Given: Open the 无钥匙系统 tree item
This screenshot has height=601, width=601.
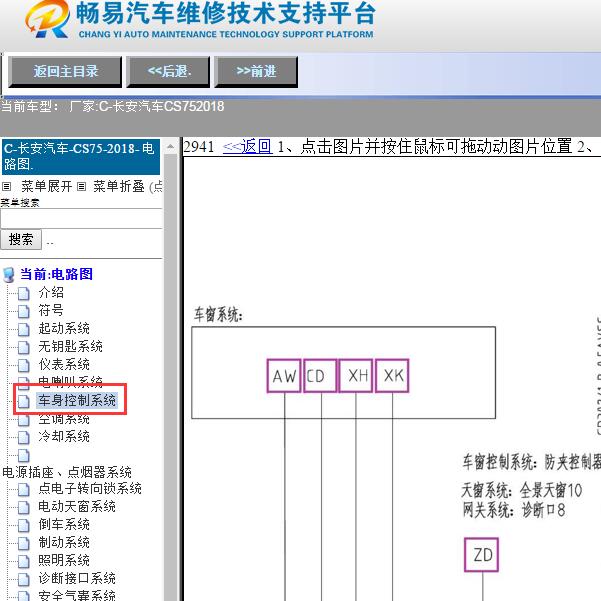Looking at the screenshot, I should (71, 346).
